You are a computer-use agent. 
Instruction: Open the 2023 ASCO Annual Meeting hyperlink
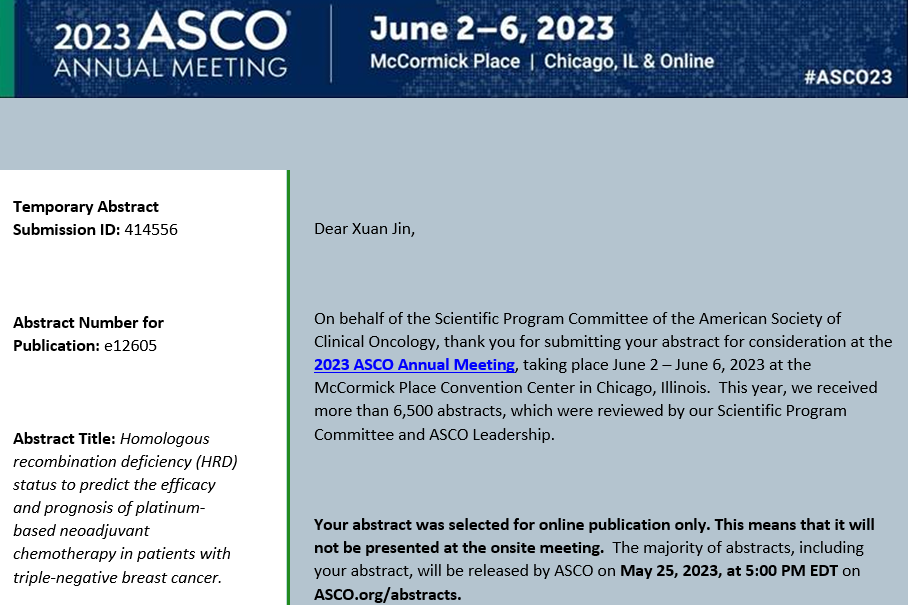(x=414, y=365)
